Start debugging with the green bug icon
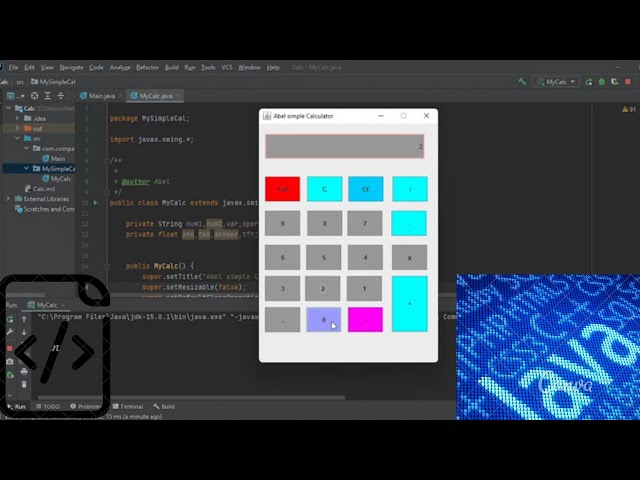Screen dimensions: 640x480 pyautogui.click(x=602, y=82)
